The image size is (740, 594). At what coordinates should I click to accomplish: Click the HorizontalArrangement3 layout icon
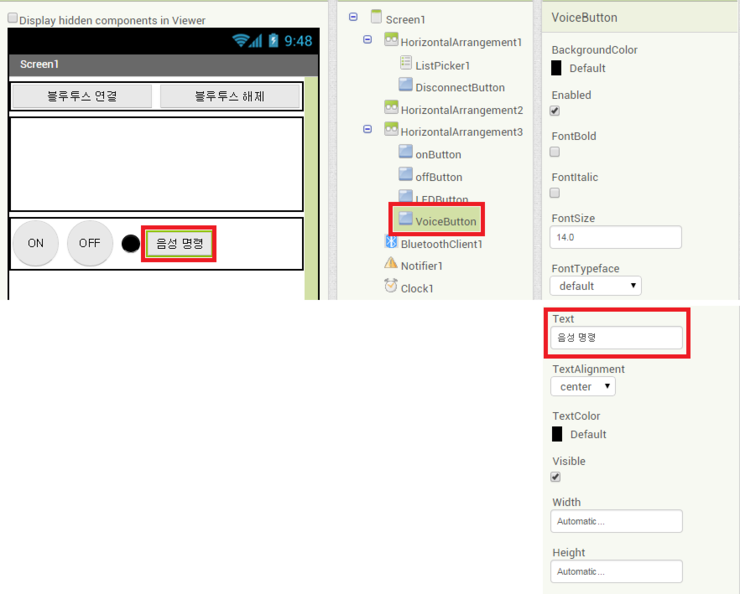[391, 129]
